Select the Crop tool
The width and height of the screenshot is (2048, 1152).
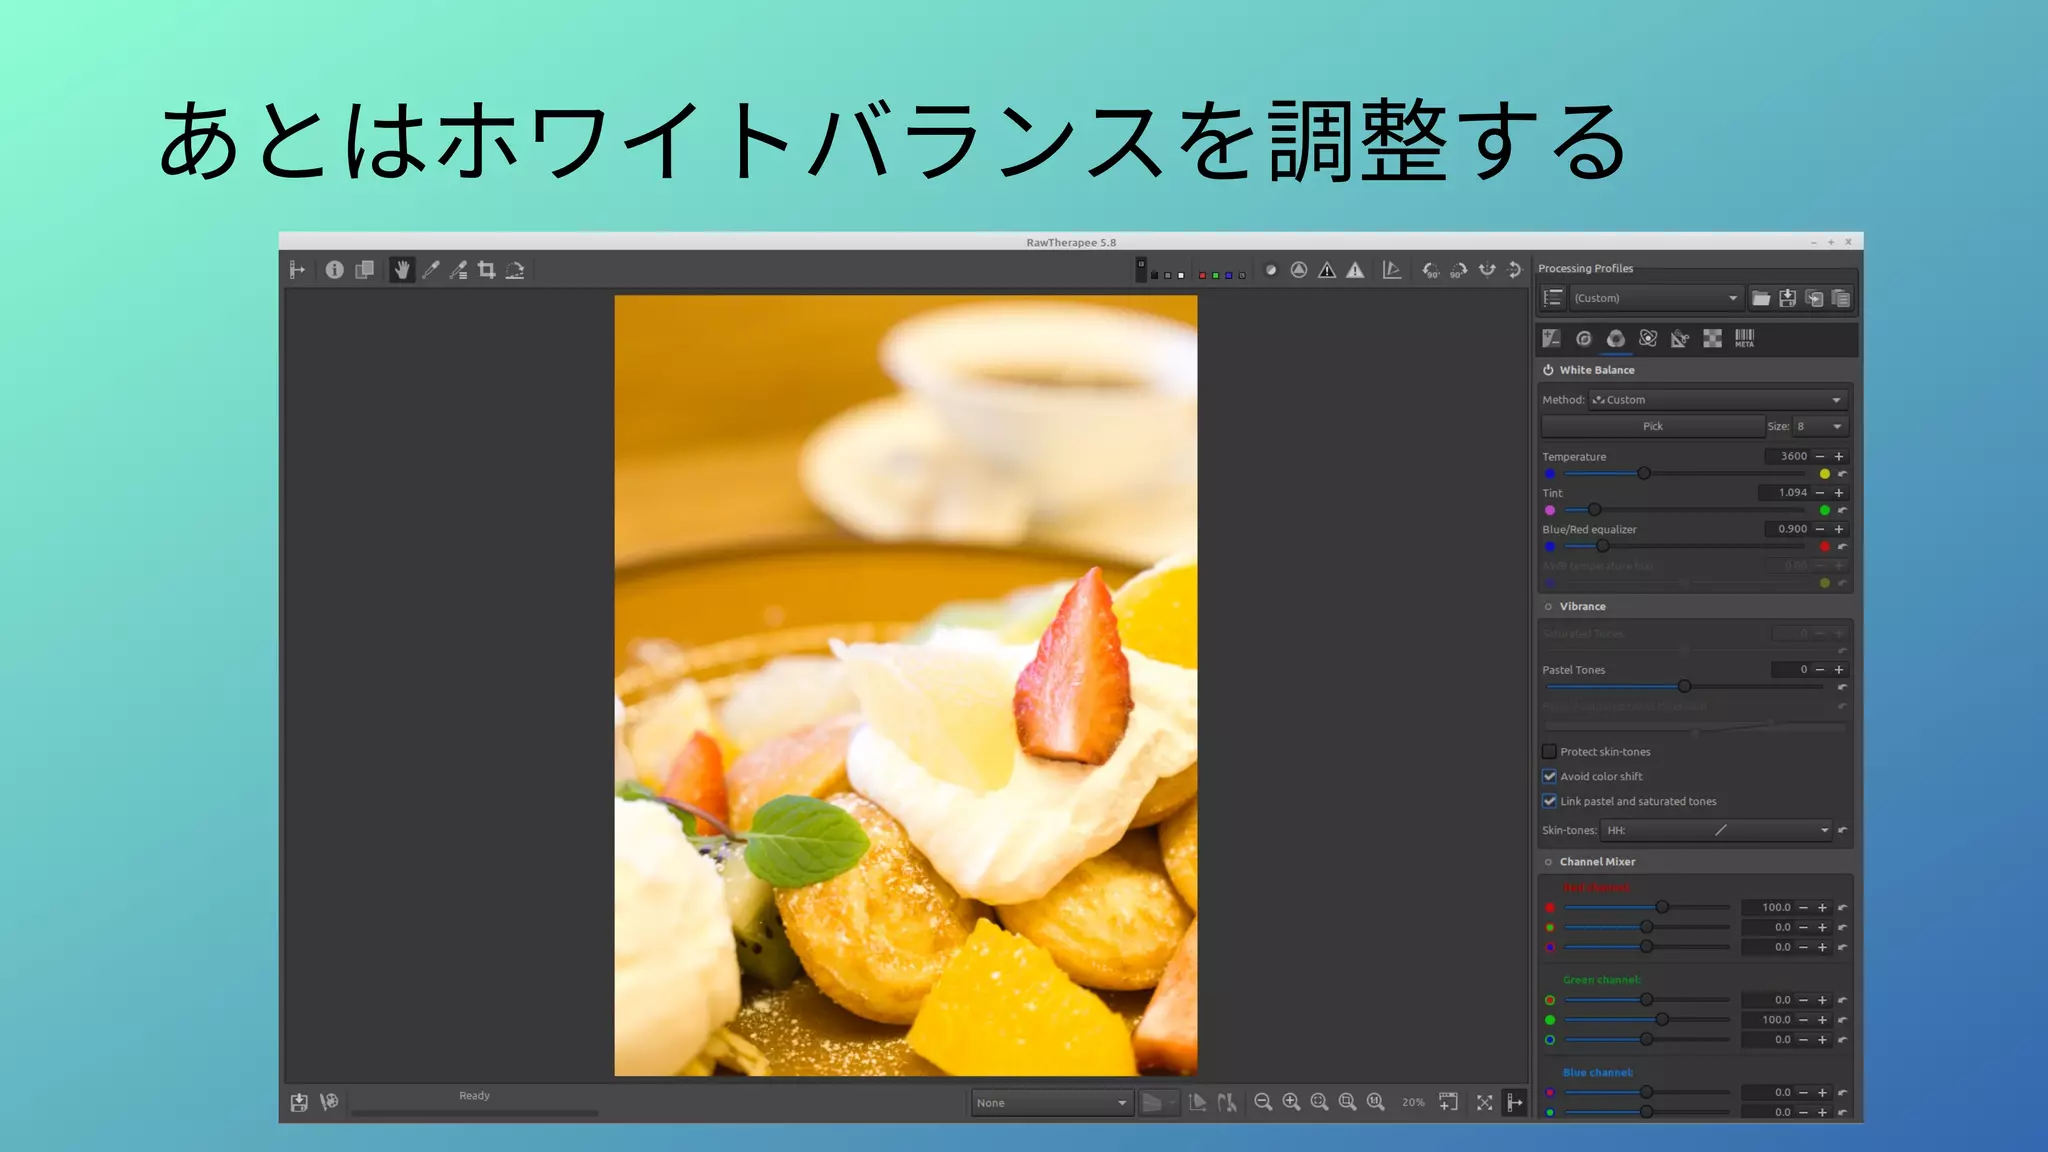pyautogui.click(x=487, y=270)
